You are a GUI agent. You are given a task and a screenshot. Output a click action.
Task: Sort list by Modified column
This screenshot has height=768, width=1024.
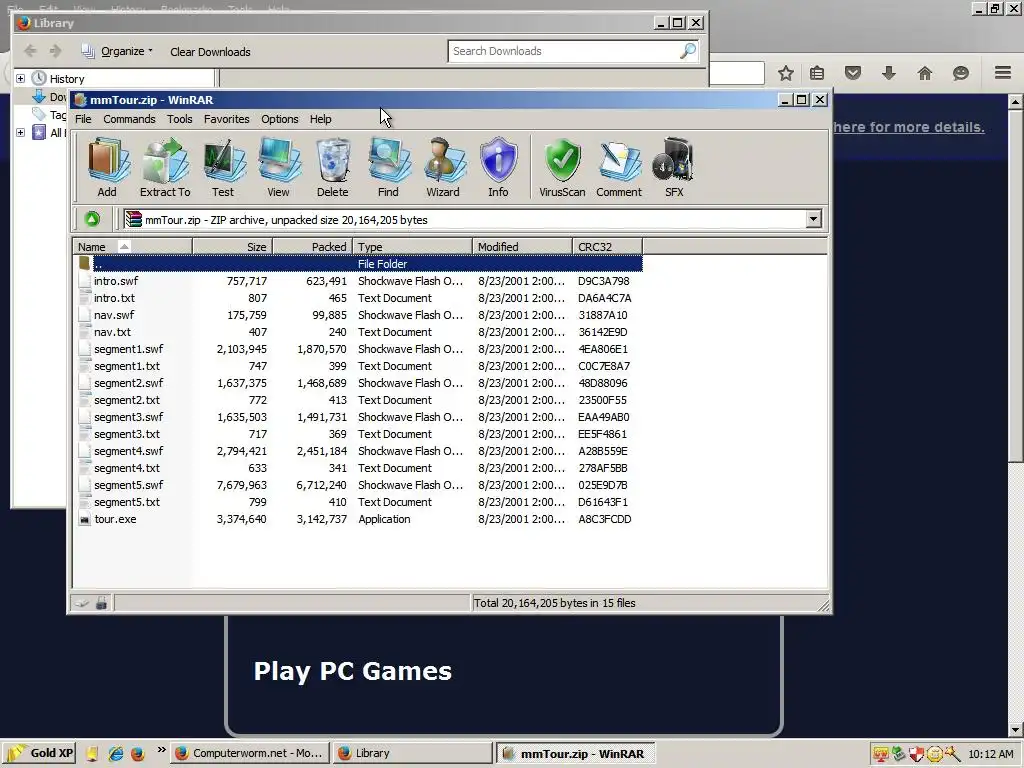522,246
